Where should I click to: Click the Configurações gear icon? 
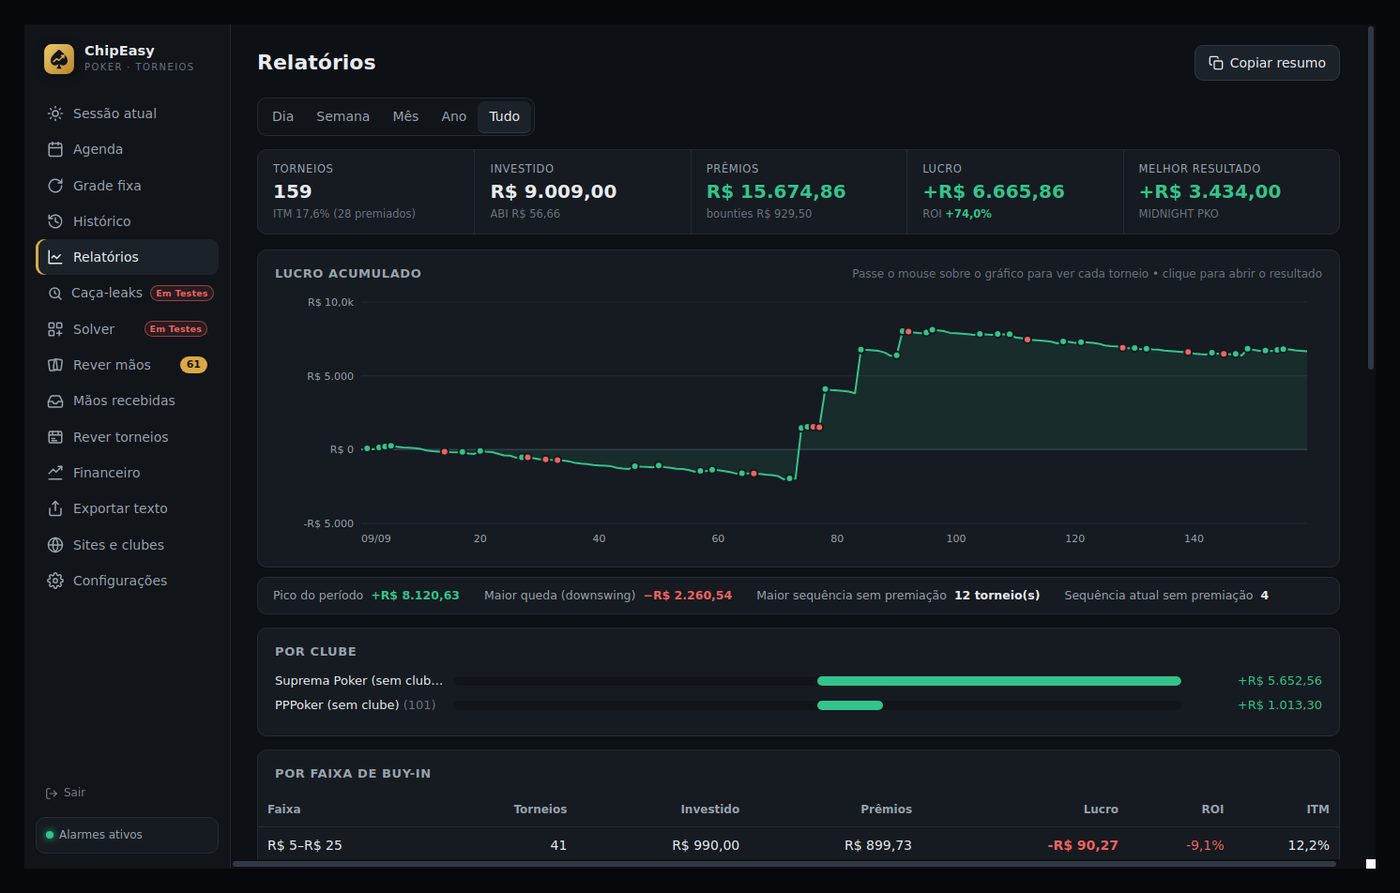click(55, 581)
